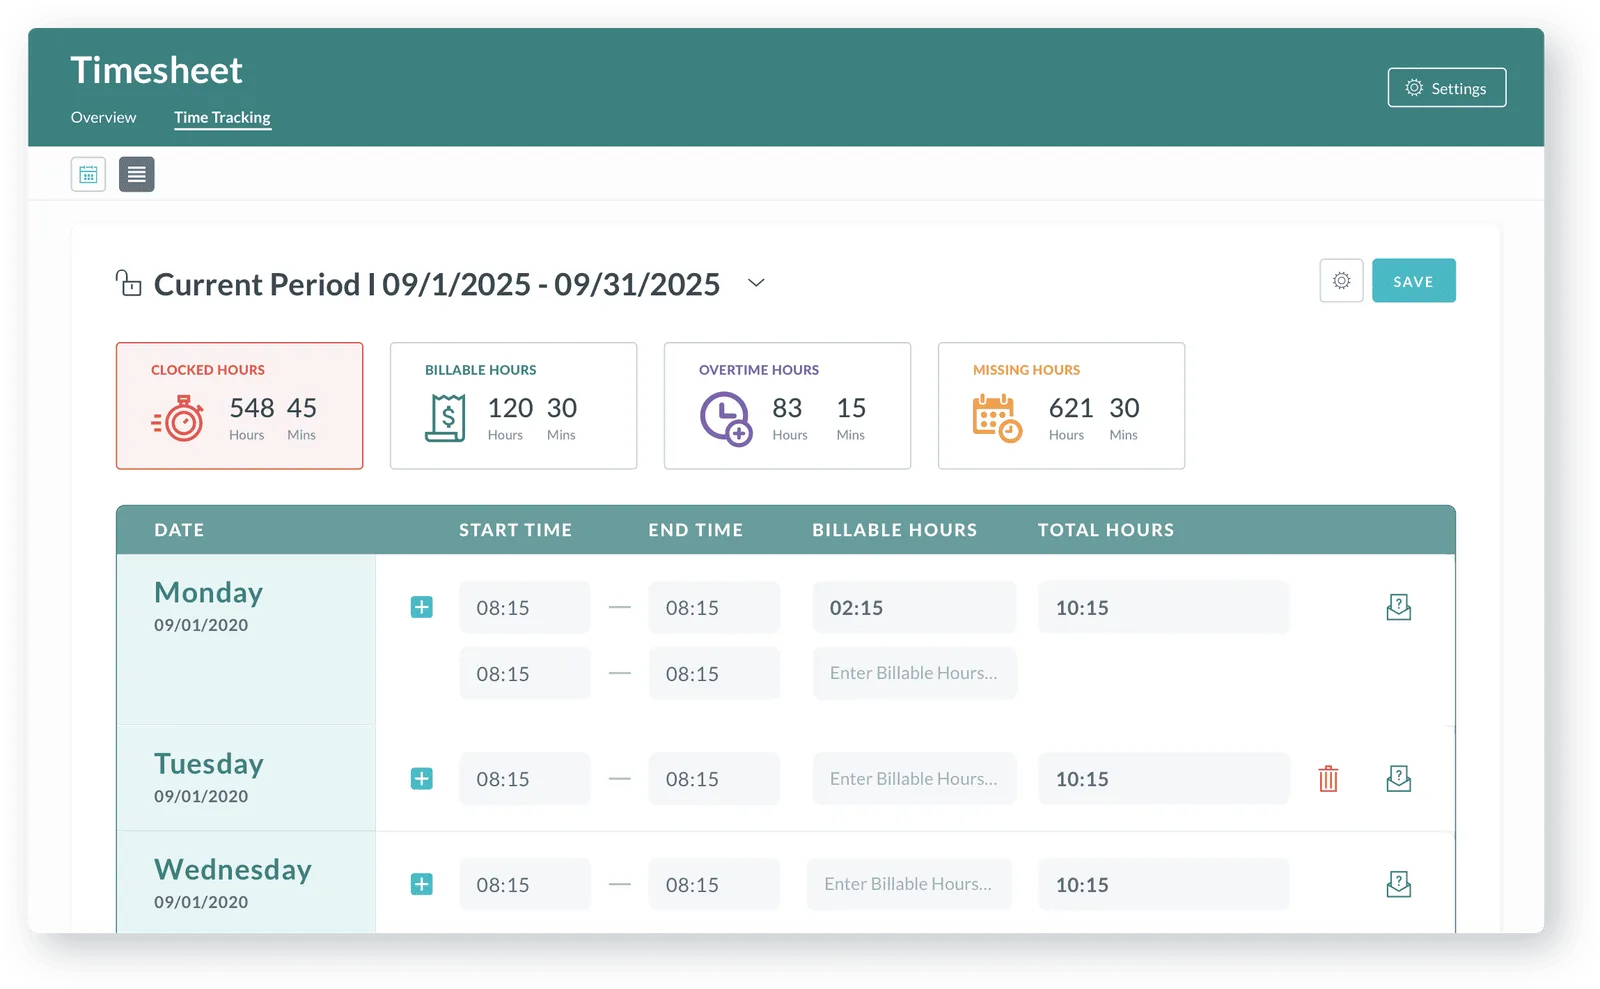Screen dimensions: 1600x989
Task: Click the stopwatch icon in Clocked Hours
Action: (178, 418)
